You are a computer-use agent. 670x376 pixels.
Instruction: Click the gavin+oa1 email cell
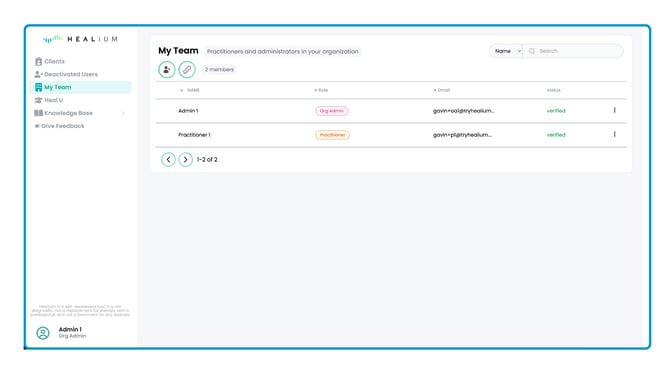tap(463, 111)
